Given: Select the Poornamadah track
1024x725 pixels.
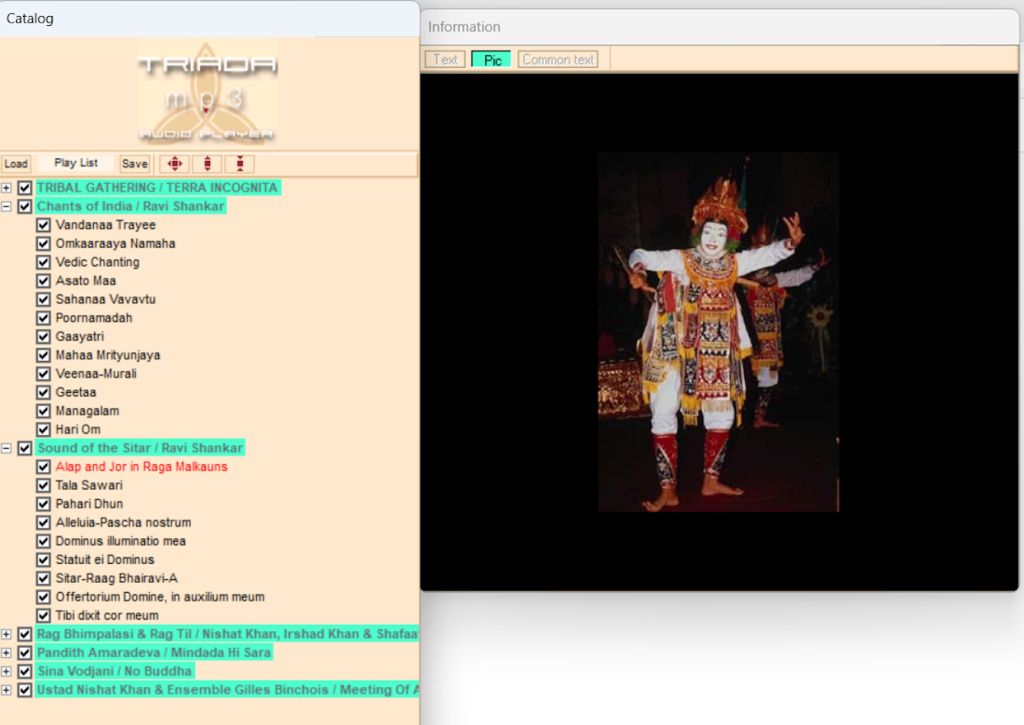Looking at the screenshot, I should (94, 318).
